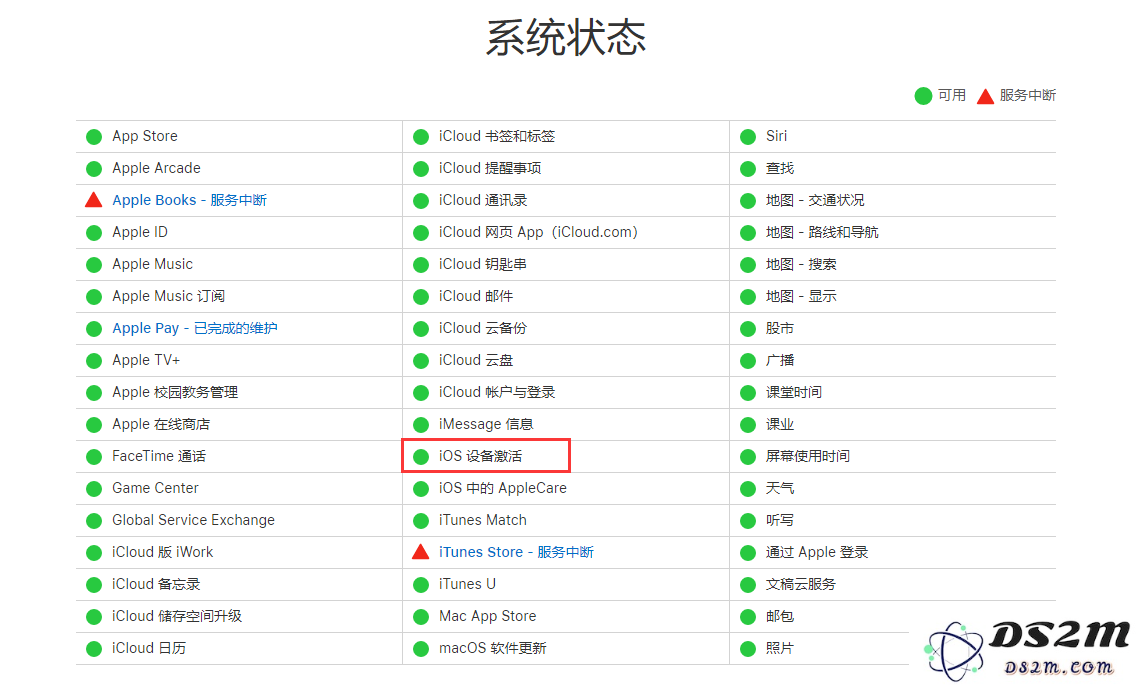The height and width of the screenshot is (685, 1147).
Task: Click the green dot beside 股市
Action: [748, 329]
